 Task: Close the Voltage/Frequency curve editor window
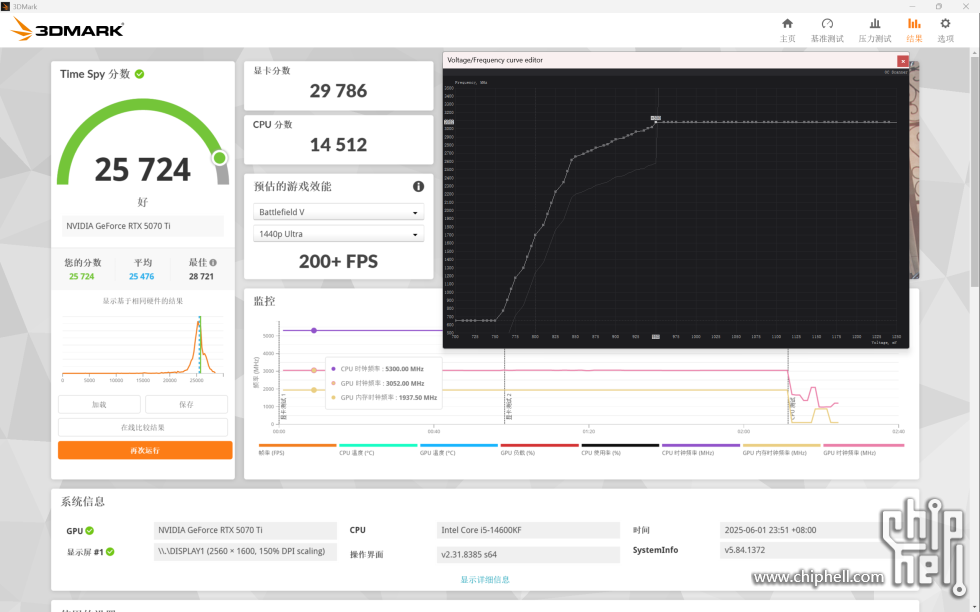tap(902, 61)
